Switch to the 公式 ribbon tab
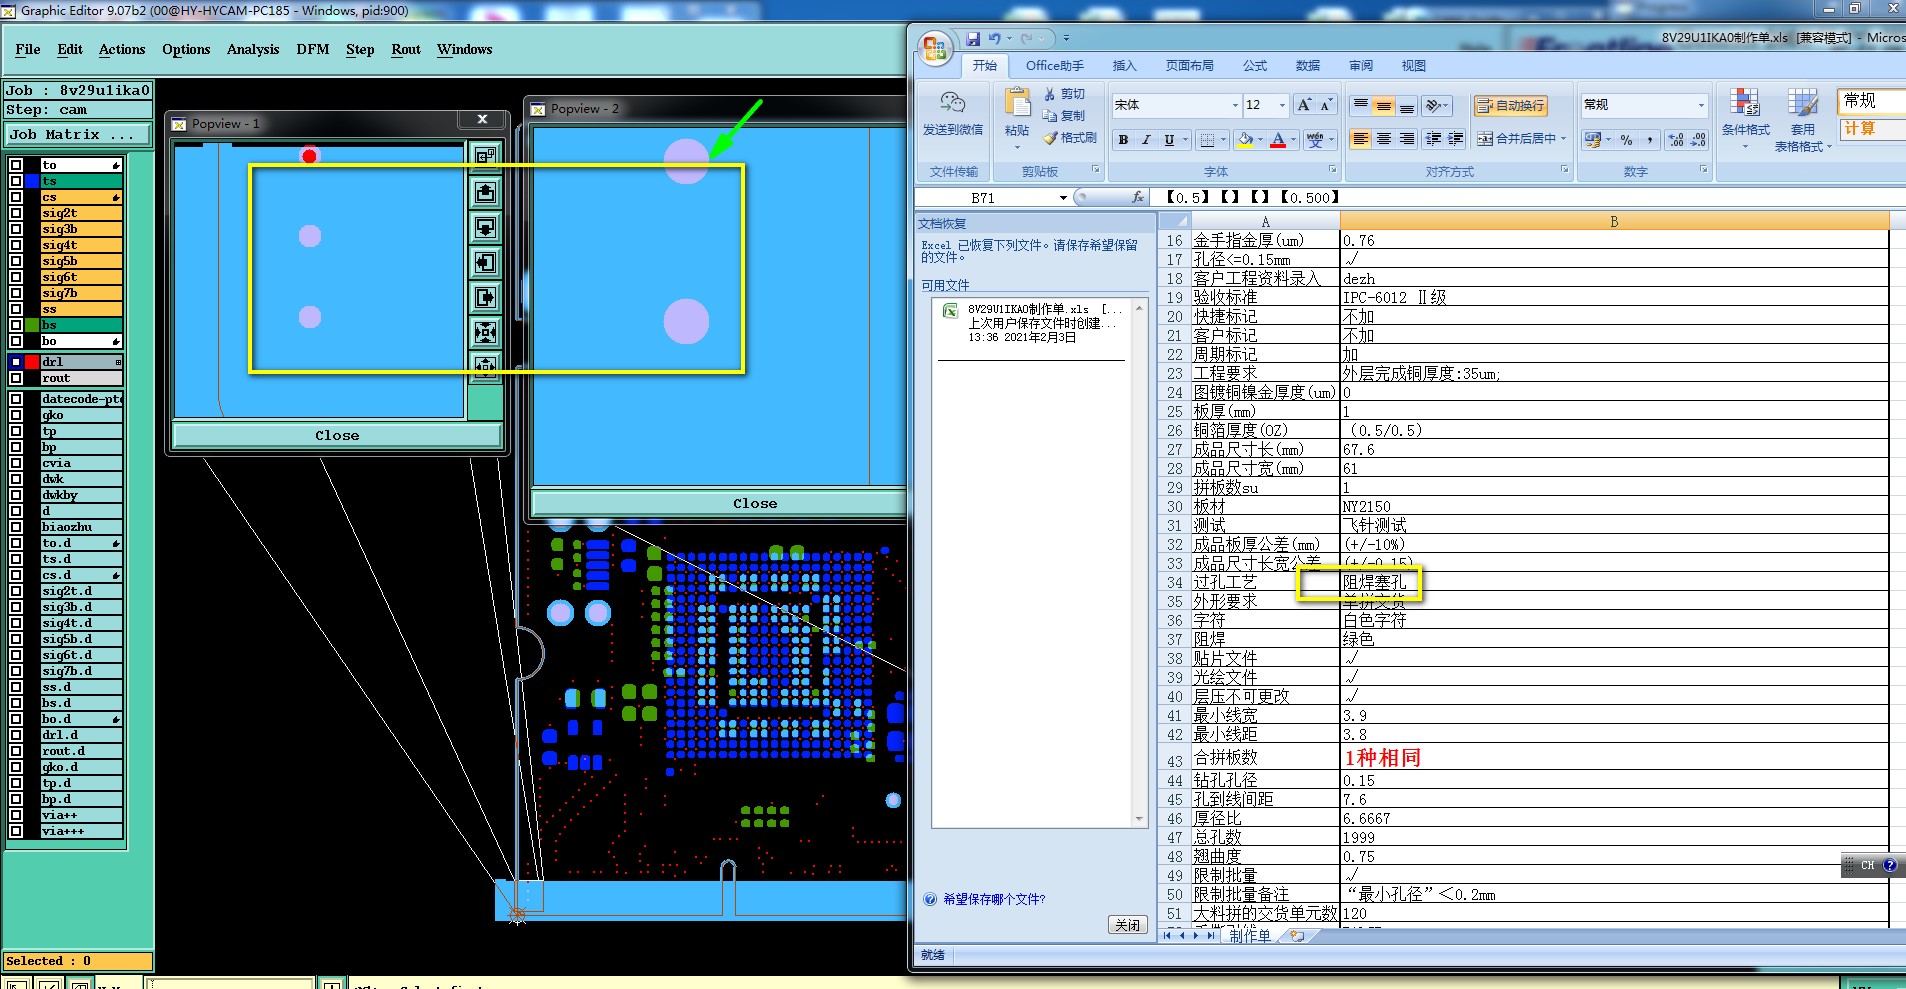 tap(1254, 66)
